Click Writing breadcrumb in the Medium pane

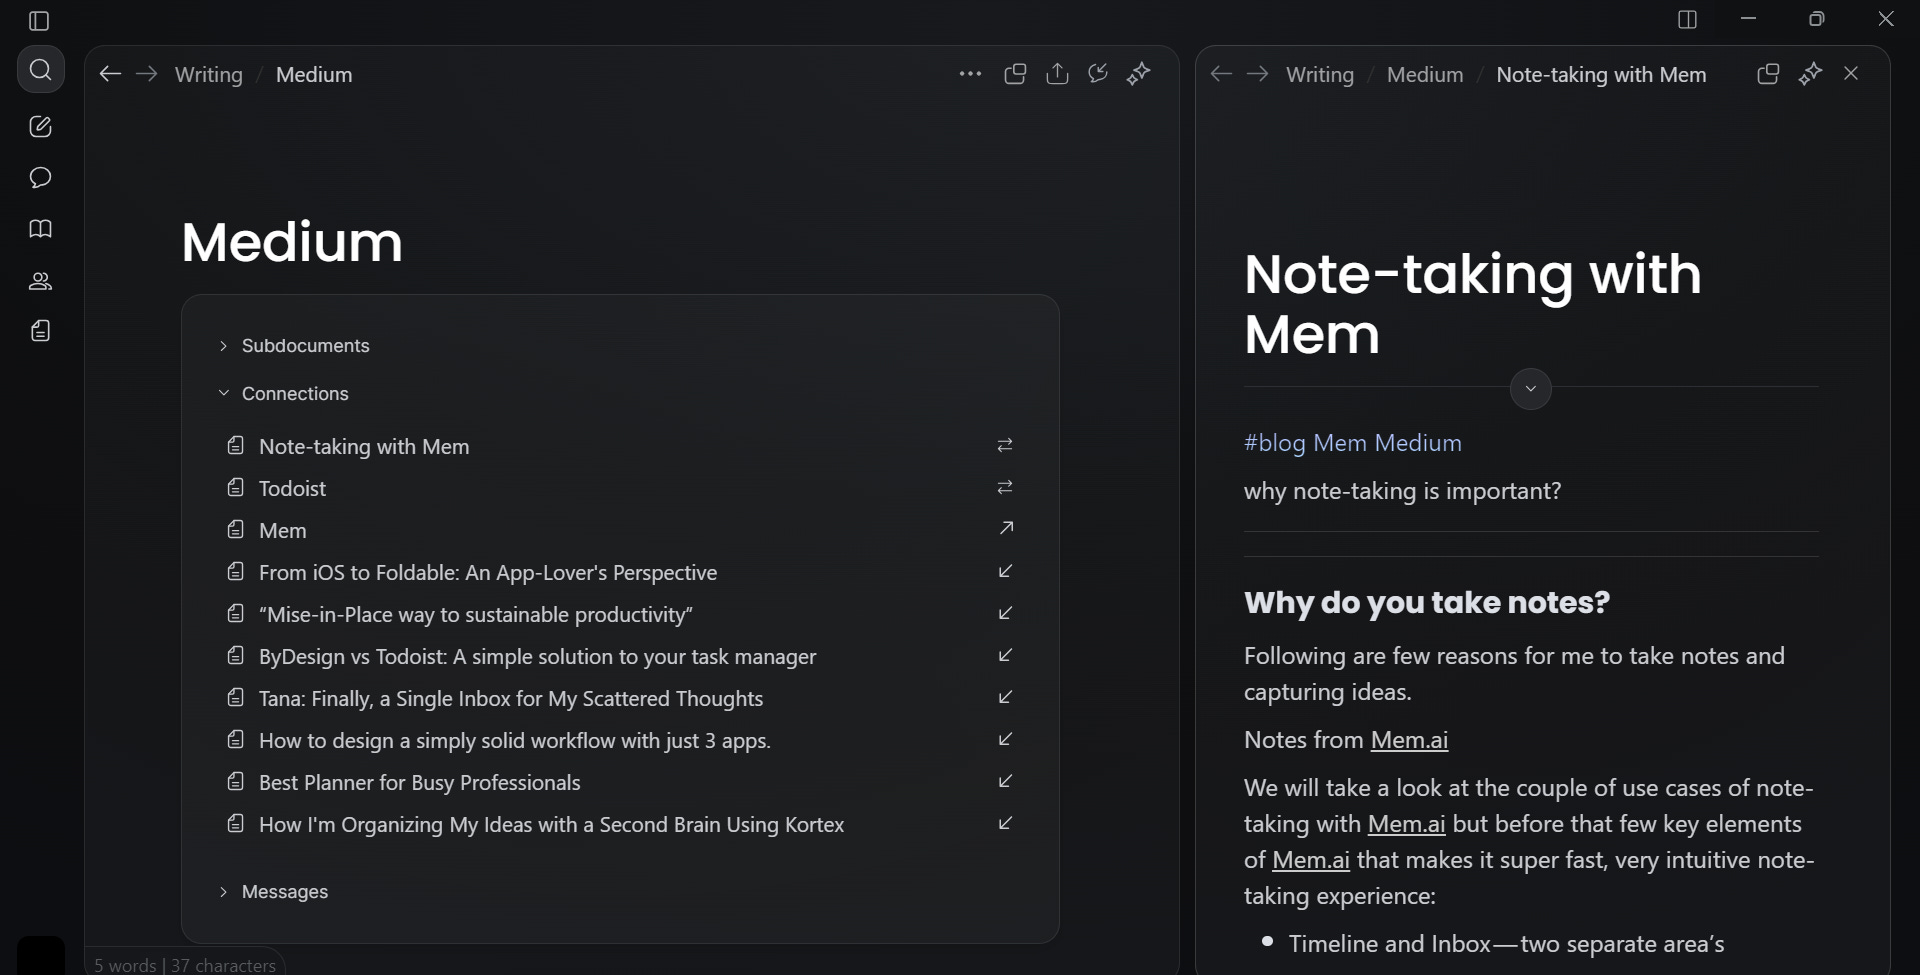[x=209, y=75]
